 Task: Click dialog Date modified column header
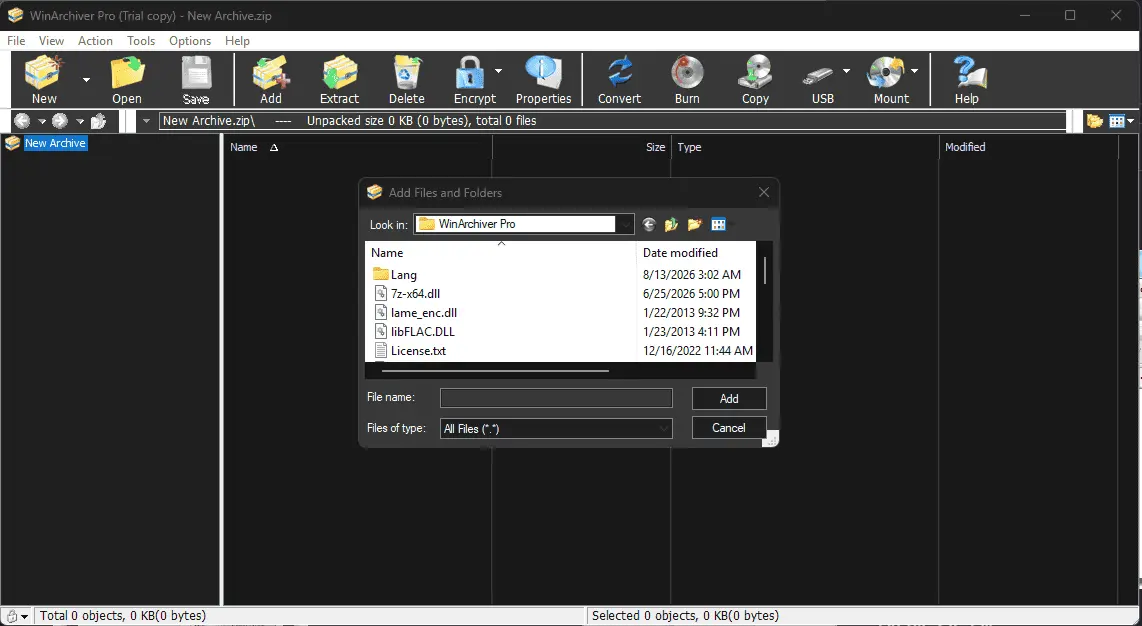click(x=696, y=253)
